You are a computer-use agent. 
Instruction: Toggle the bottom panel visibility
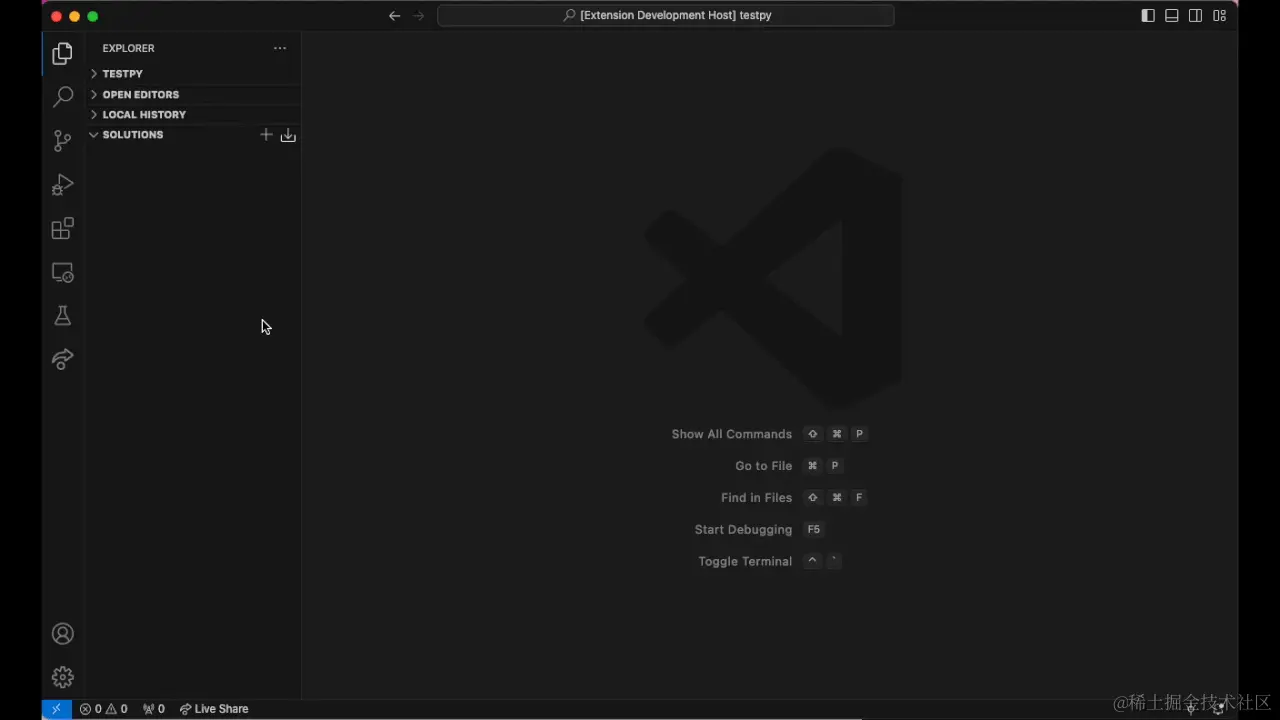coord(1171,15)
